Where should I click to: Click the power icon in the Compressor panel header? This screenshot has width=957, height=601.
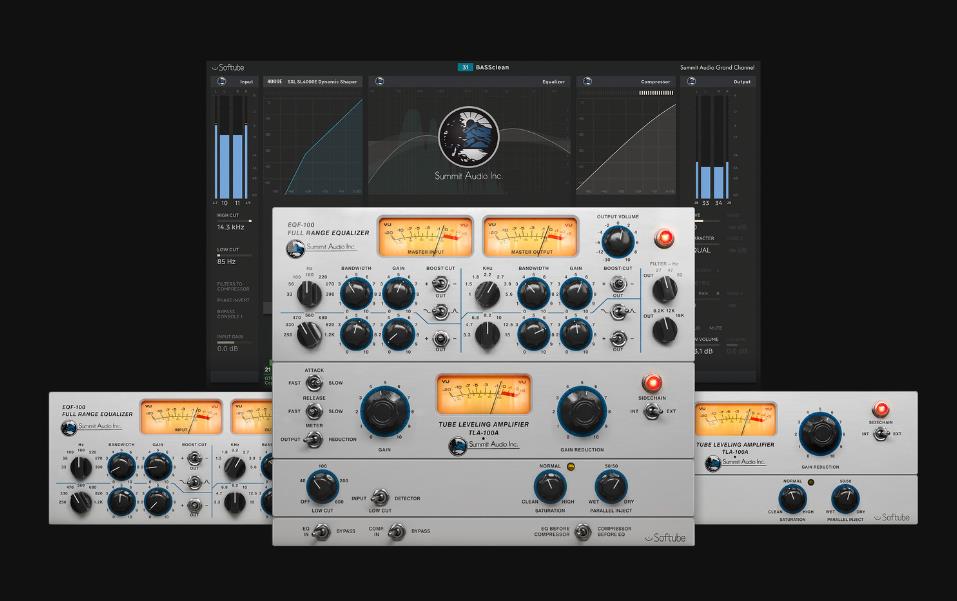(x=586, y=81)
